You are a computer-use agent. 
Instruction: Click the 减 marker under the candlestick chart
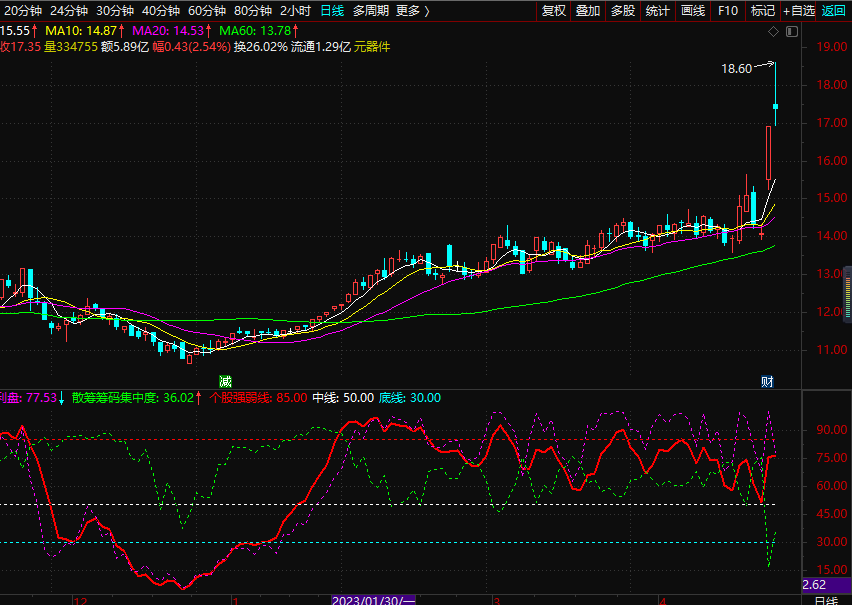point(226,381)
